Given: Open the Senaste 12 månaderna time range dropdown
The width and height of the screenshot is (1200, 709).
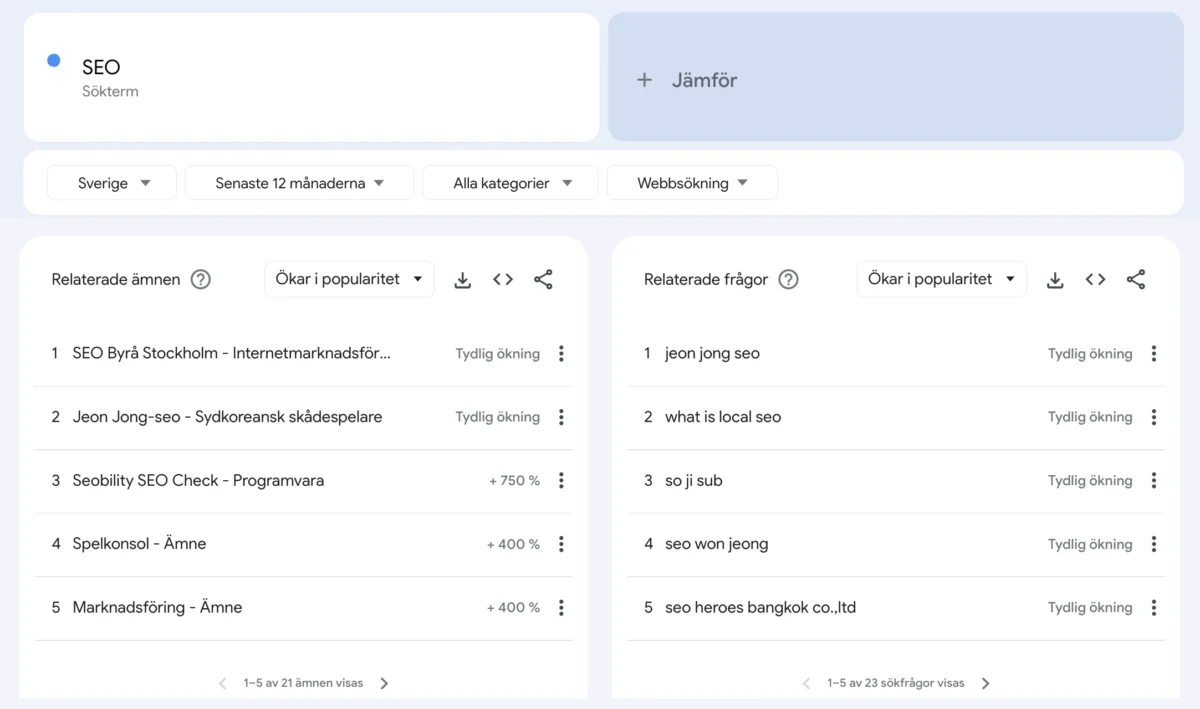Looking at the screenshot, I should 300,183.
